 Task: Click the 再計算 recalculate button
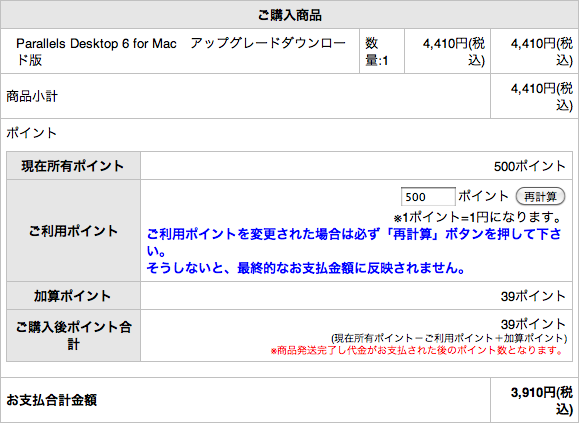(x=540, y=196)
